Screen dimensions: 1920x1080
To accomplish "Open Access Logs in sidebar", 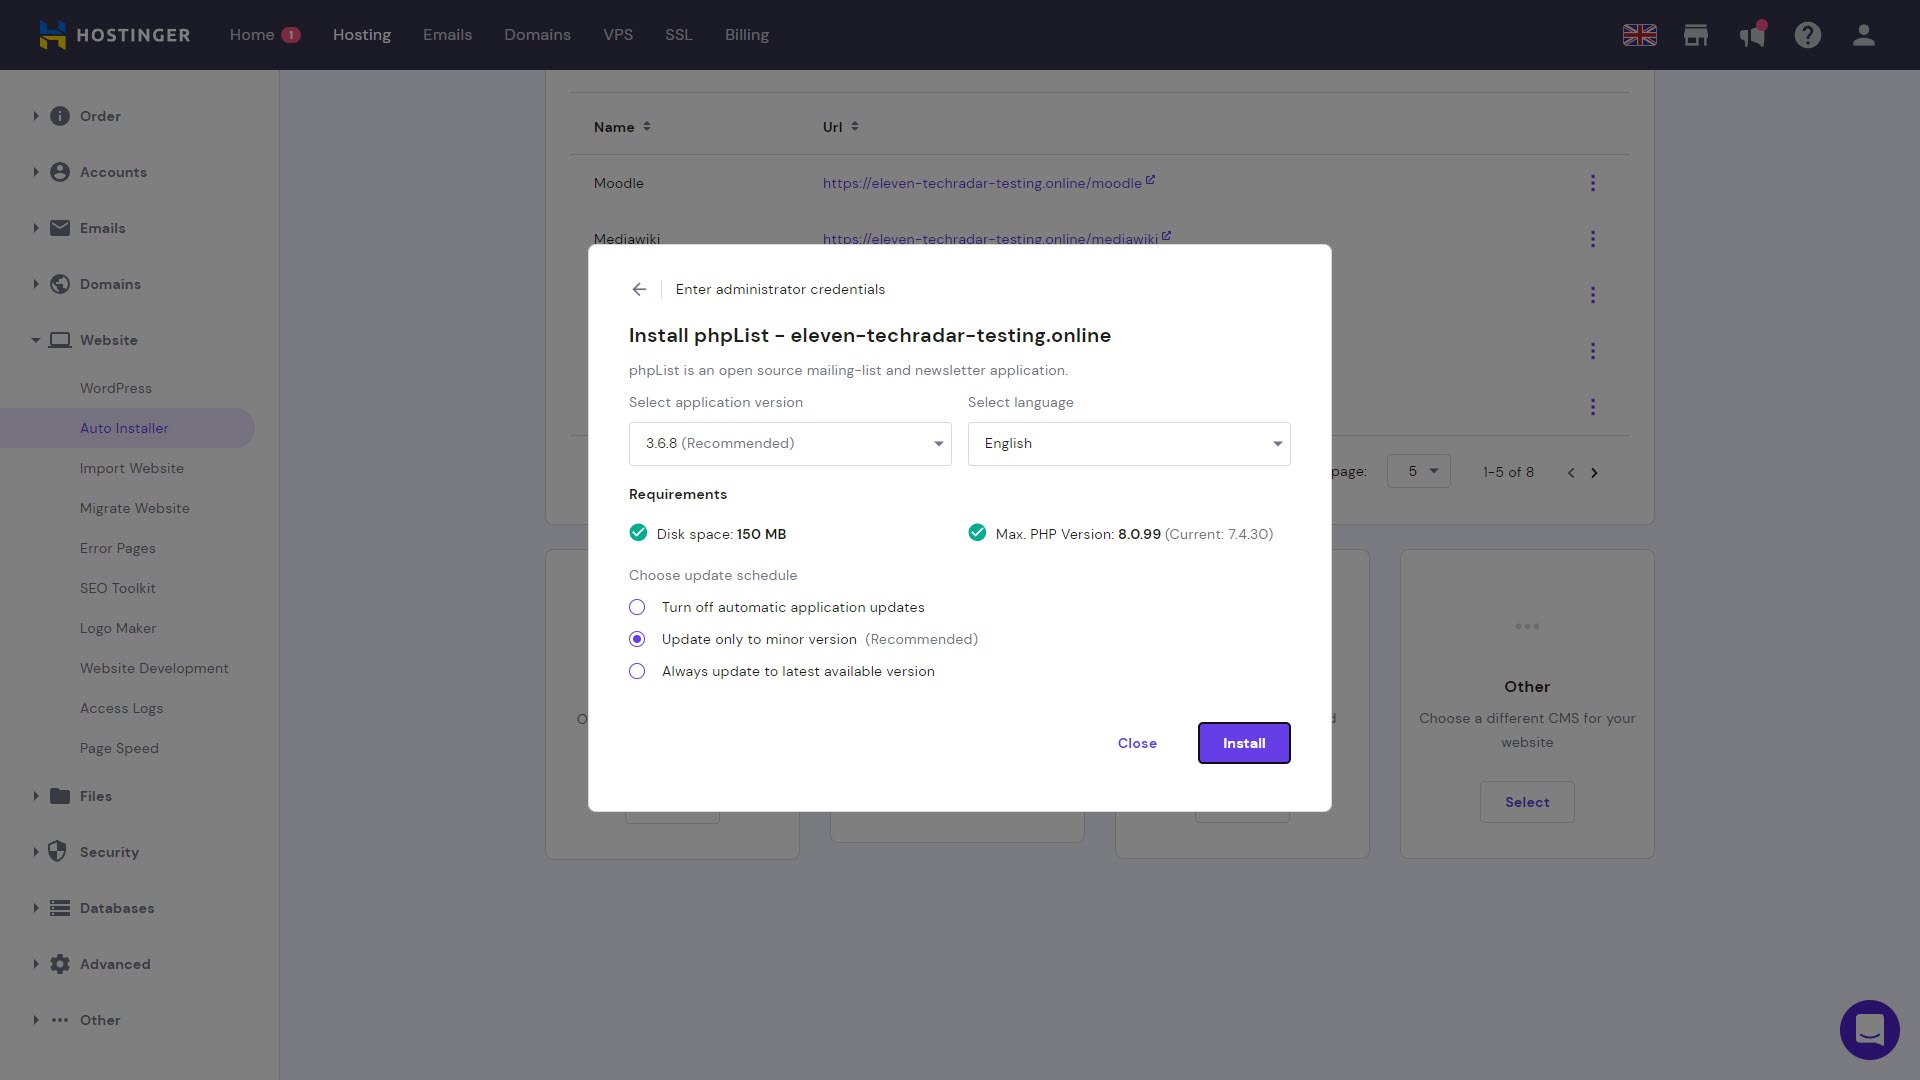I will click(122, 708).
